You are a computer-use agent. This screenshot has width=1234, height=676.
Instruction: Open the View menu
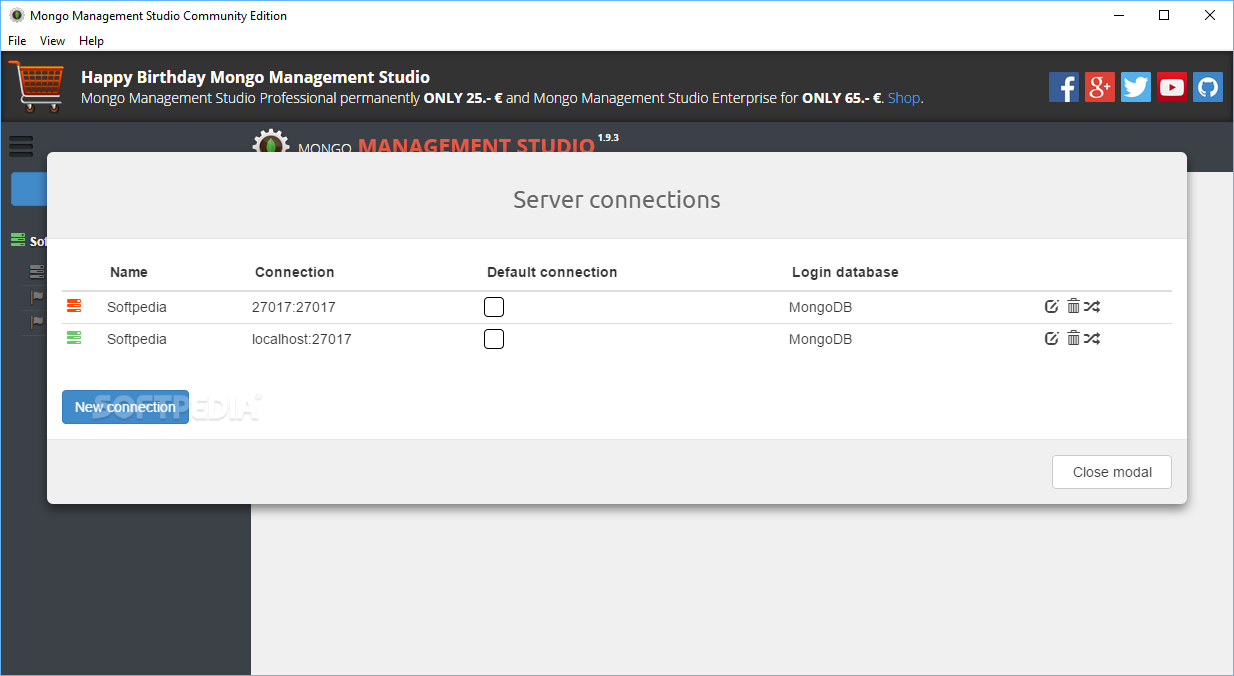52,41
